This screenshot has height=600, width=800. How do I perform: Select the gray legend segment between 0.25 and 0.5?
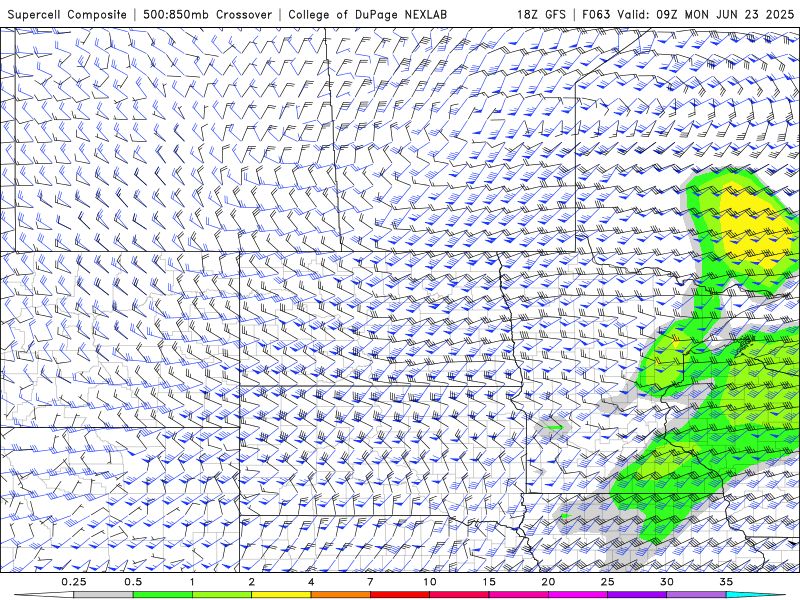104,595
